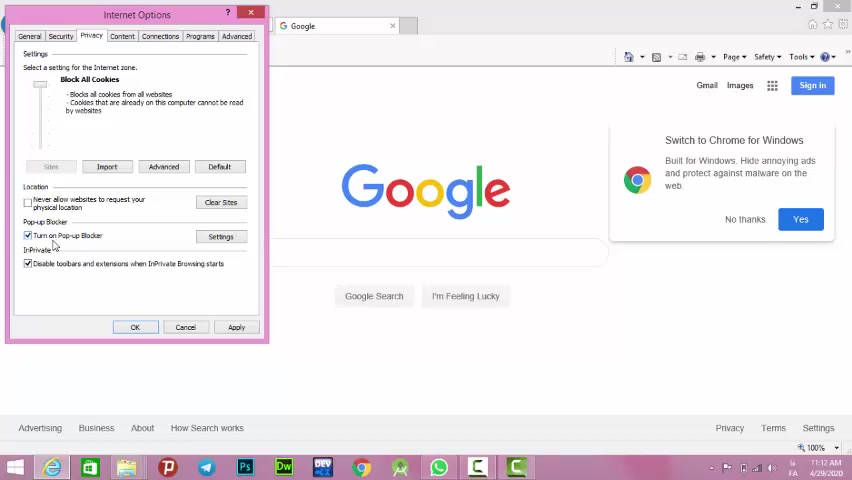
Task: Open the Google apps grid icon
Action: [x=772, y=85]
